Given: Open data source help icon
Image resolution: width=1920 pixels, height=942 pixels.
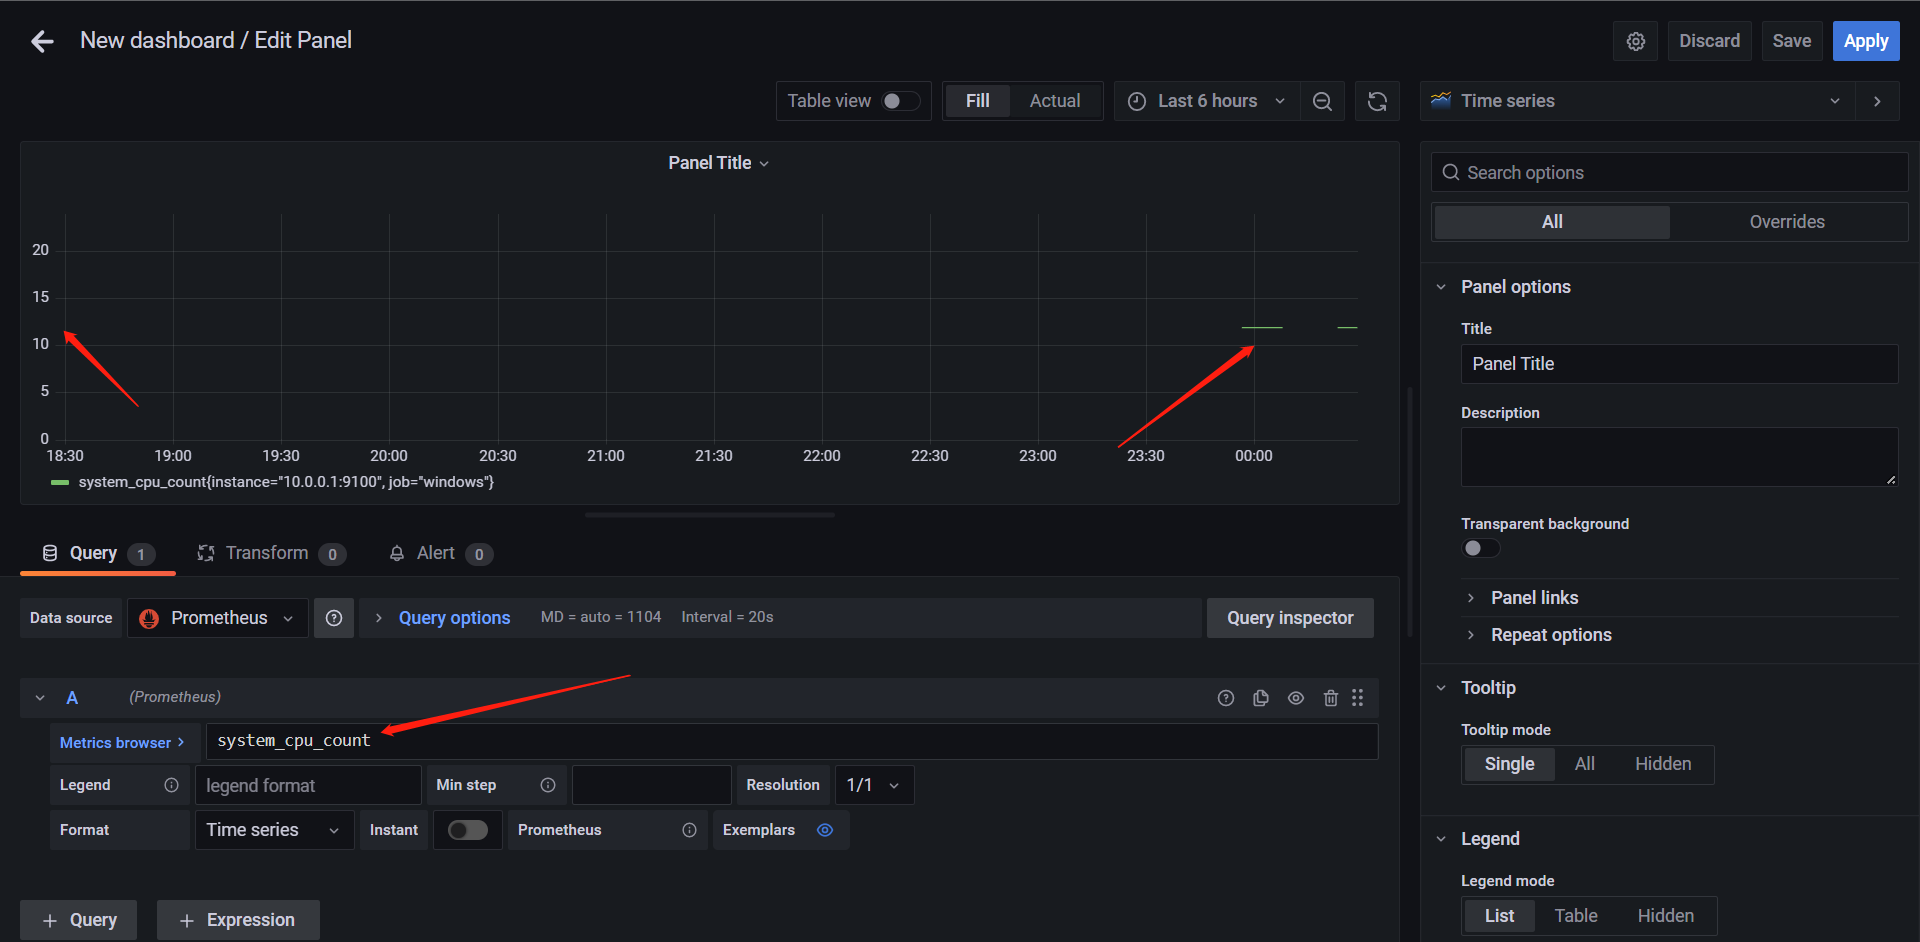Looking at the screenshot, I should pos(334,618).
